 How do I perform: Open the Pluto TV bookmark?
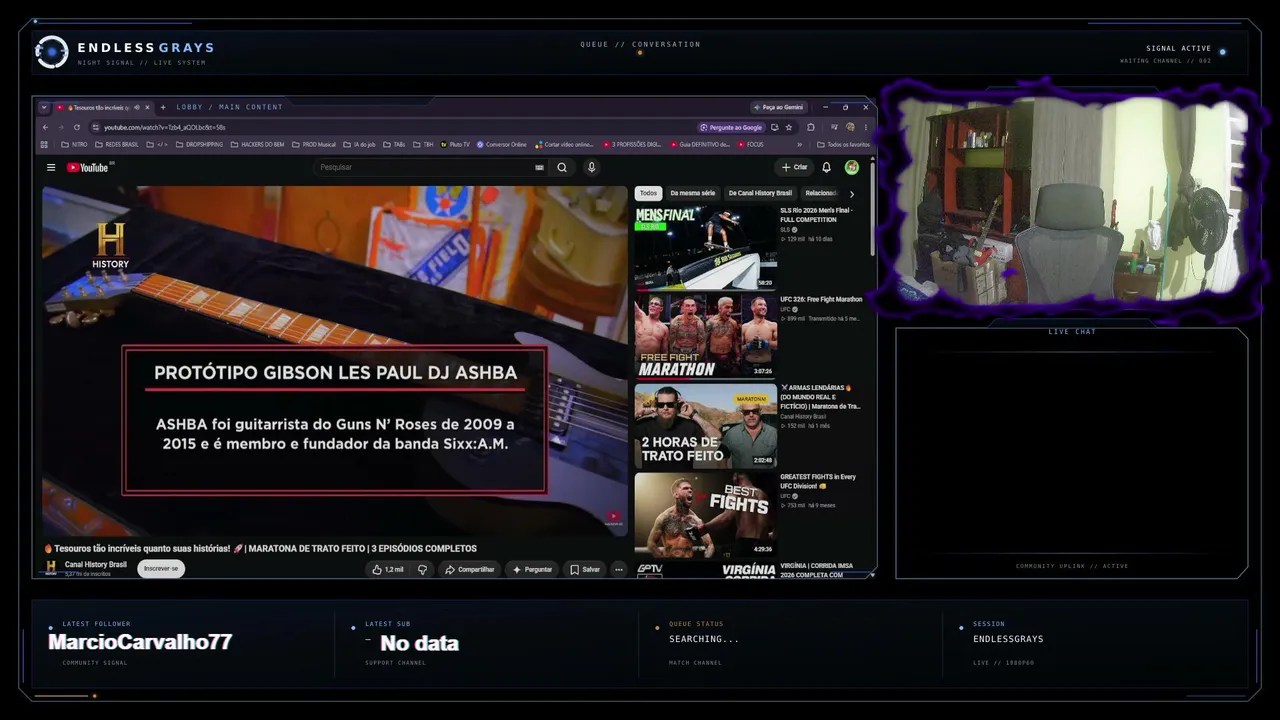pos(455,144)
